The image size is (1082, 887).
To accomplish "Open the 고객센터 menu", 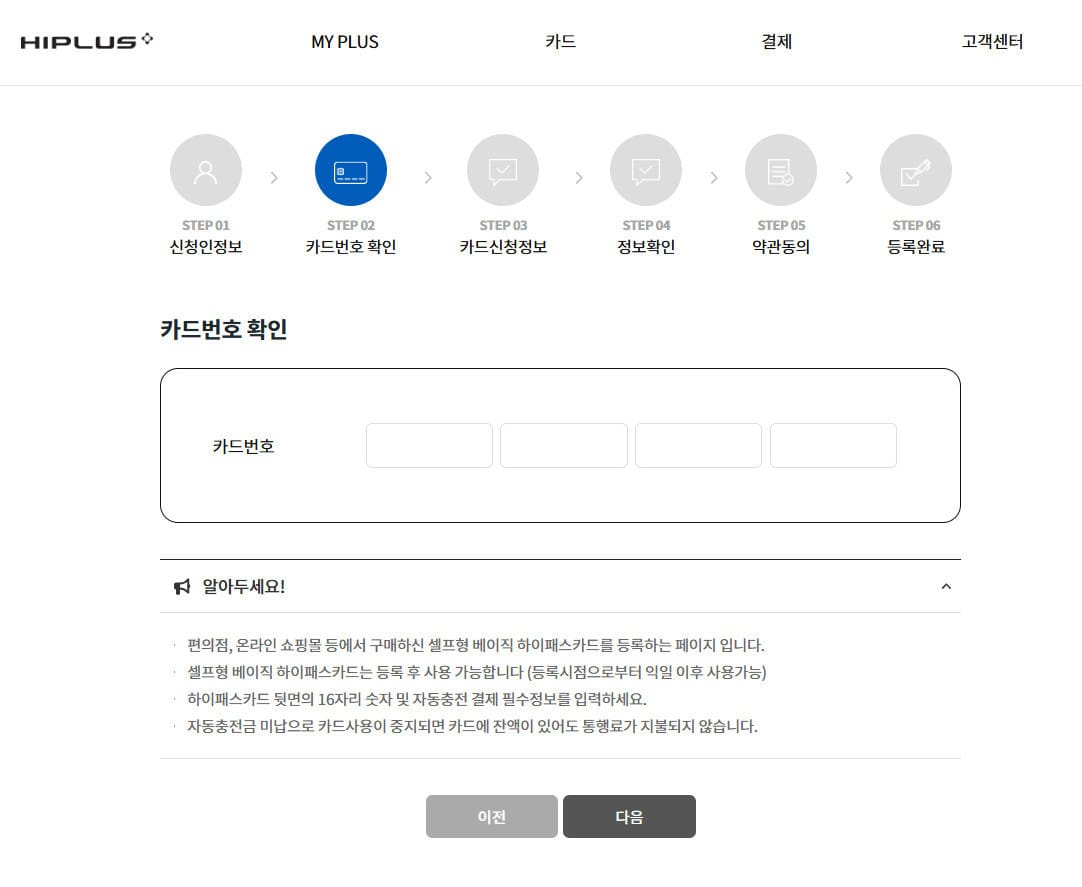I will 992,42.
